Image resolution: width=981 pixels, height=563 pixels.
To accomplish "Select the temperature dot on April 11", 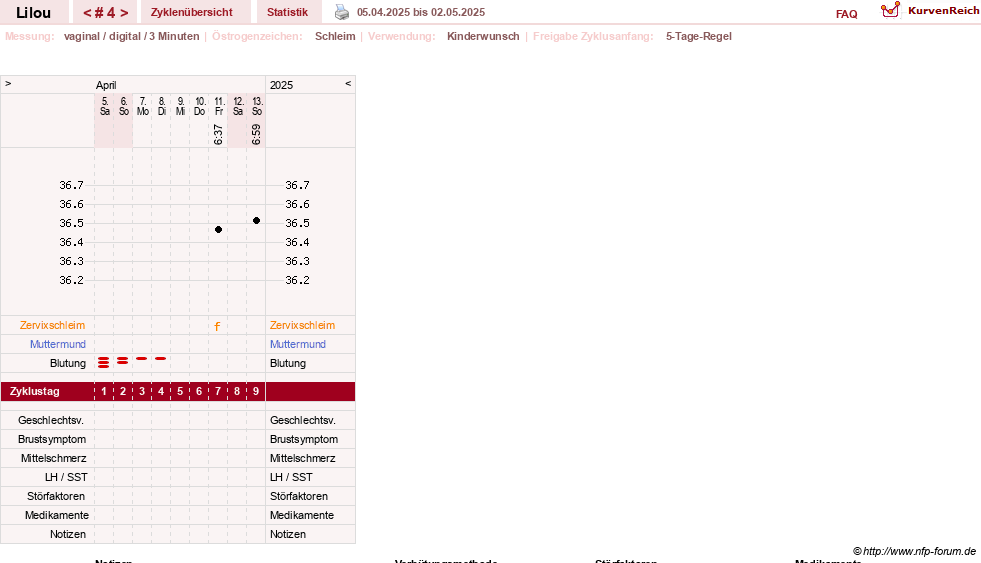I will (218, 230).
